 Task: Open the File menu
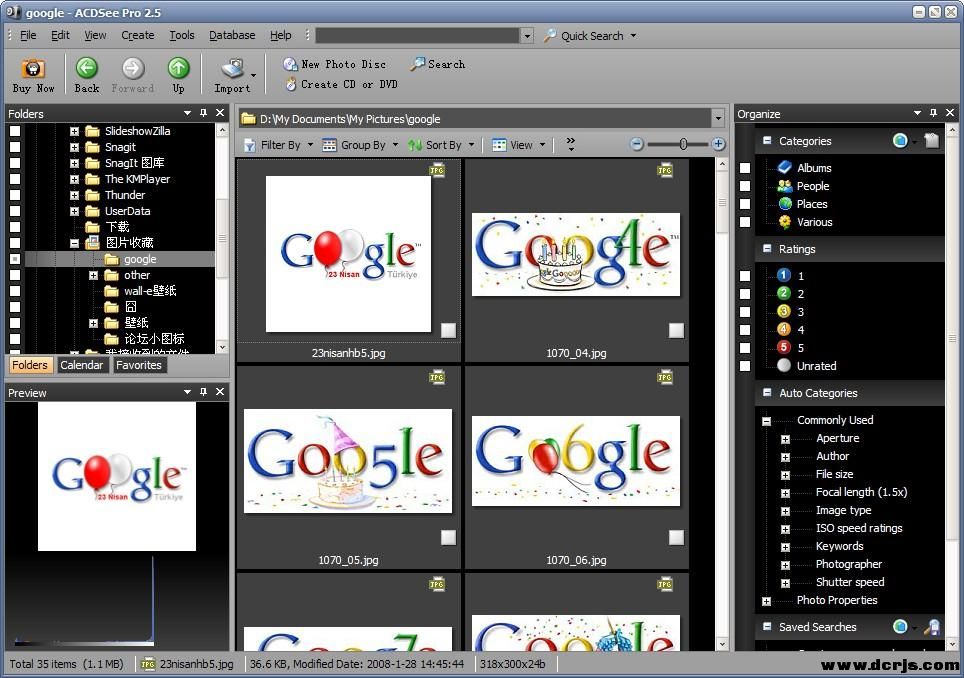28,36
